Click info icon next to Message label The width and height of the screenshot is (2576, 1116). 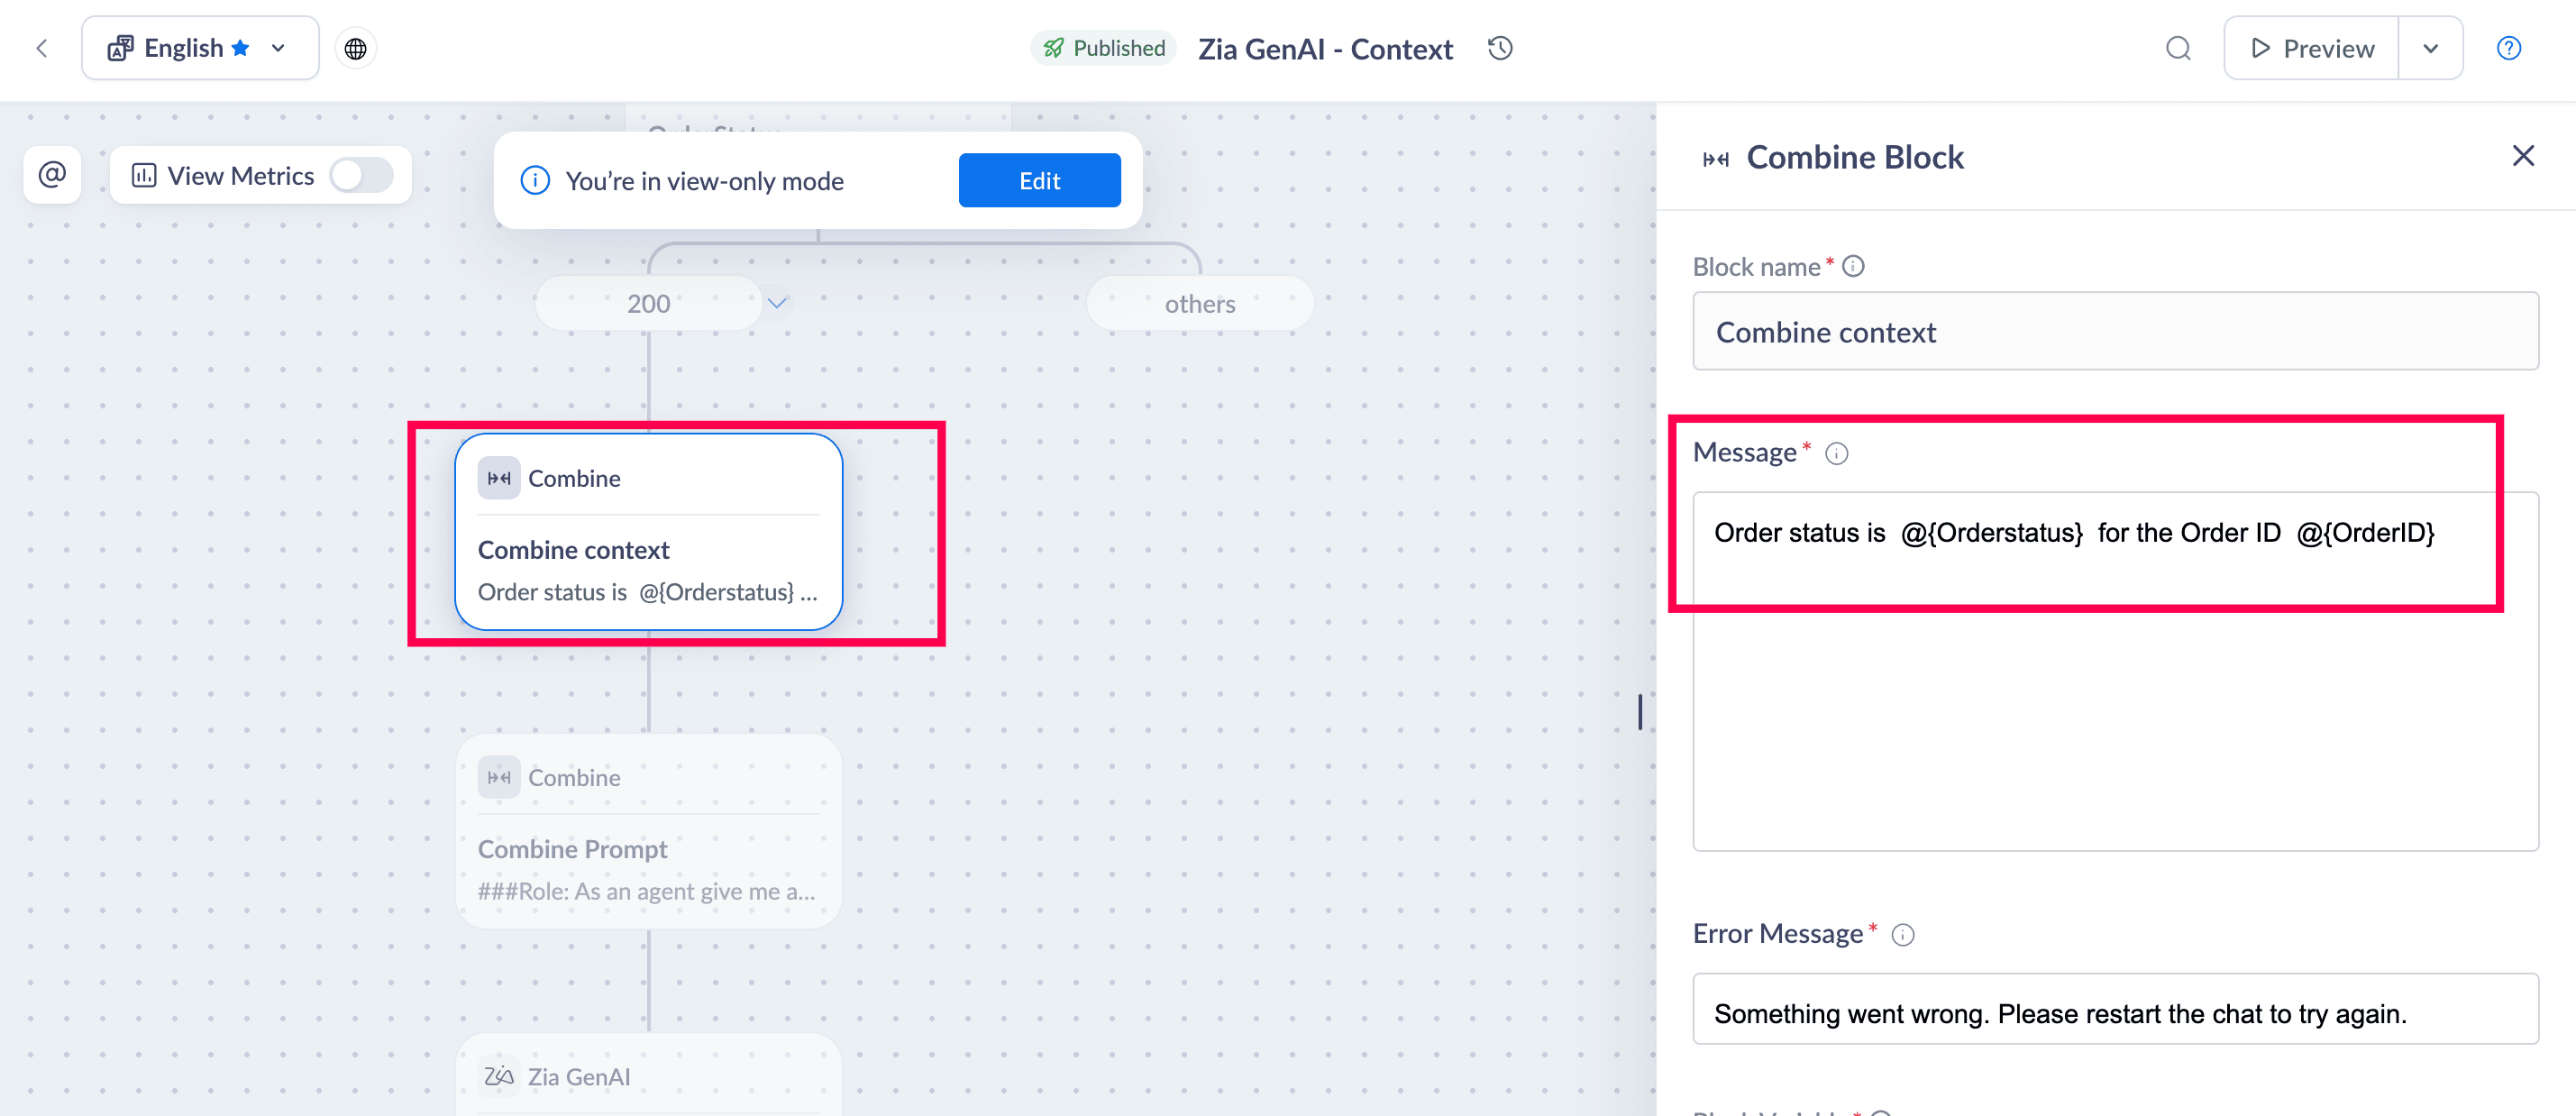click(x=1837, y=453)
